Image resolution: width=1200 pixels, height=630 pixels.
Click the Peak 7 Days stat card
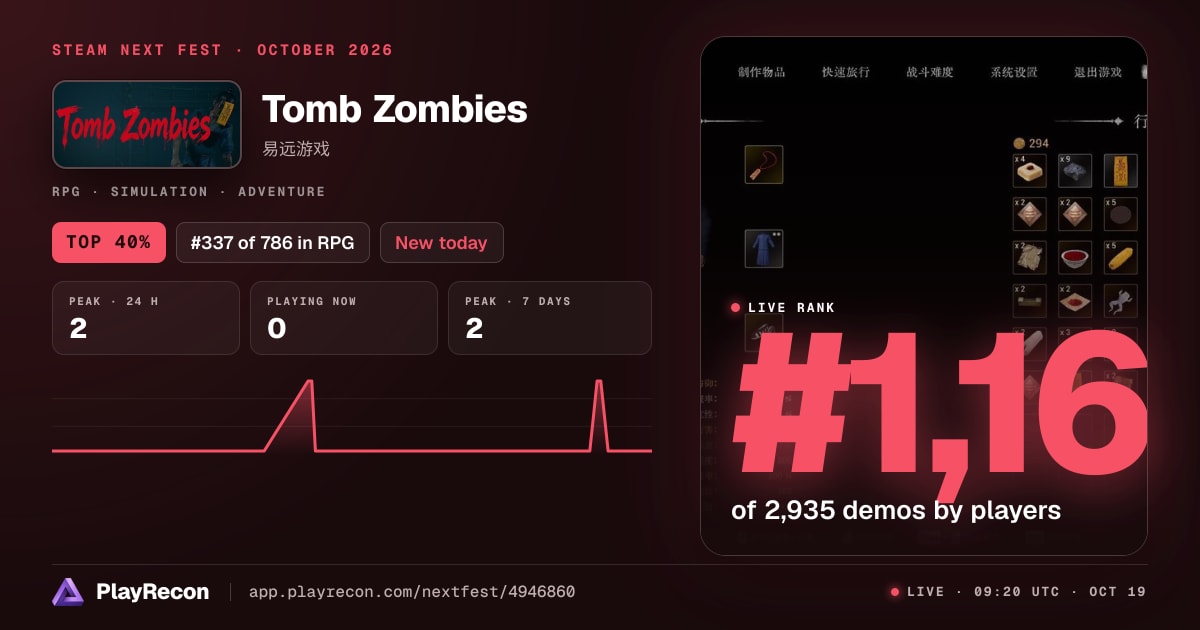coord(550,318)
